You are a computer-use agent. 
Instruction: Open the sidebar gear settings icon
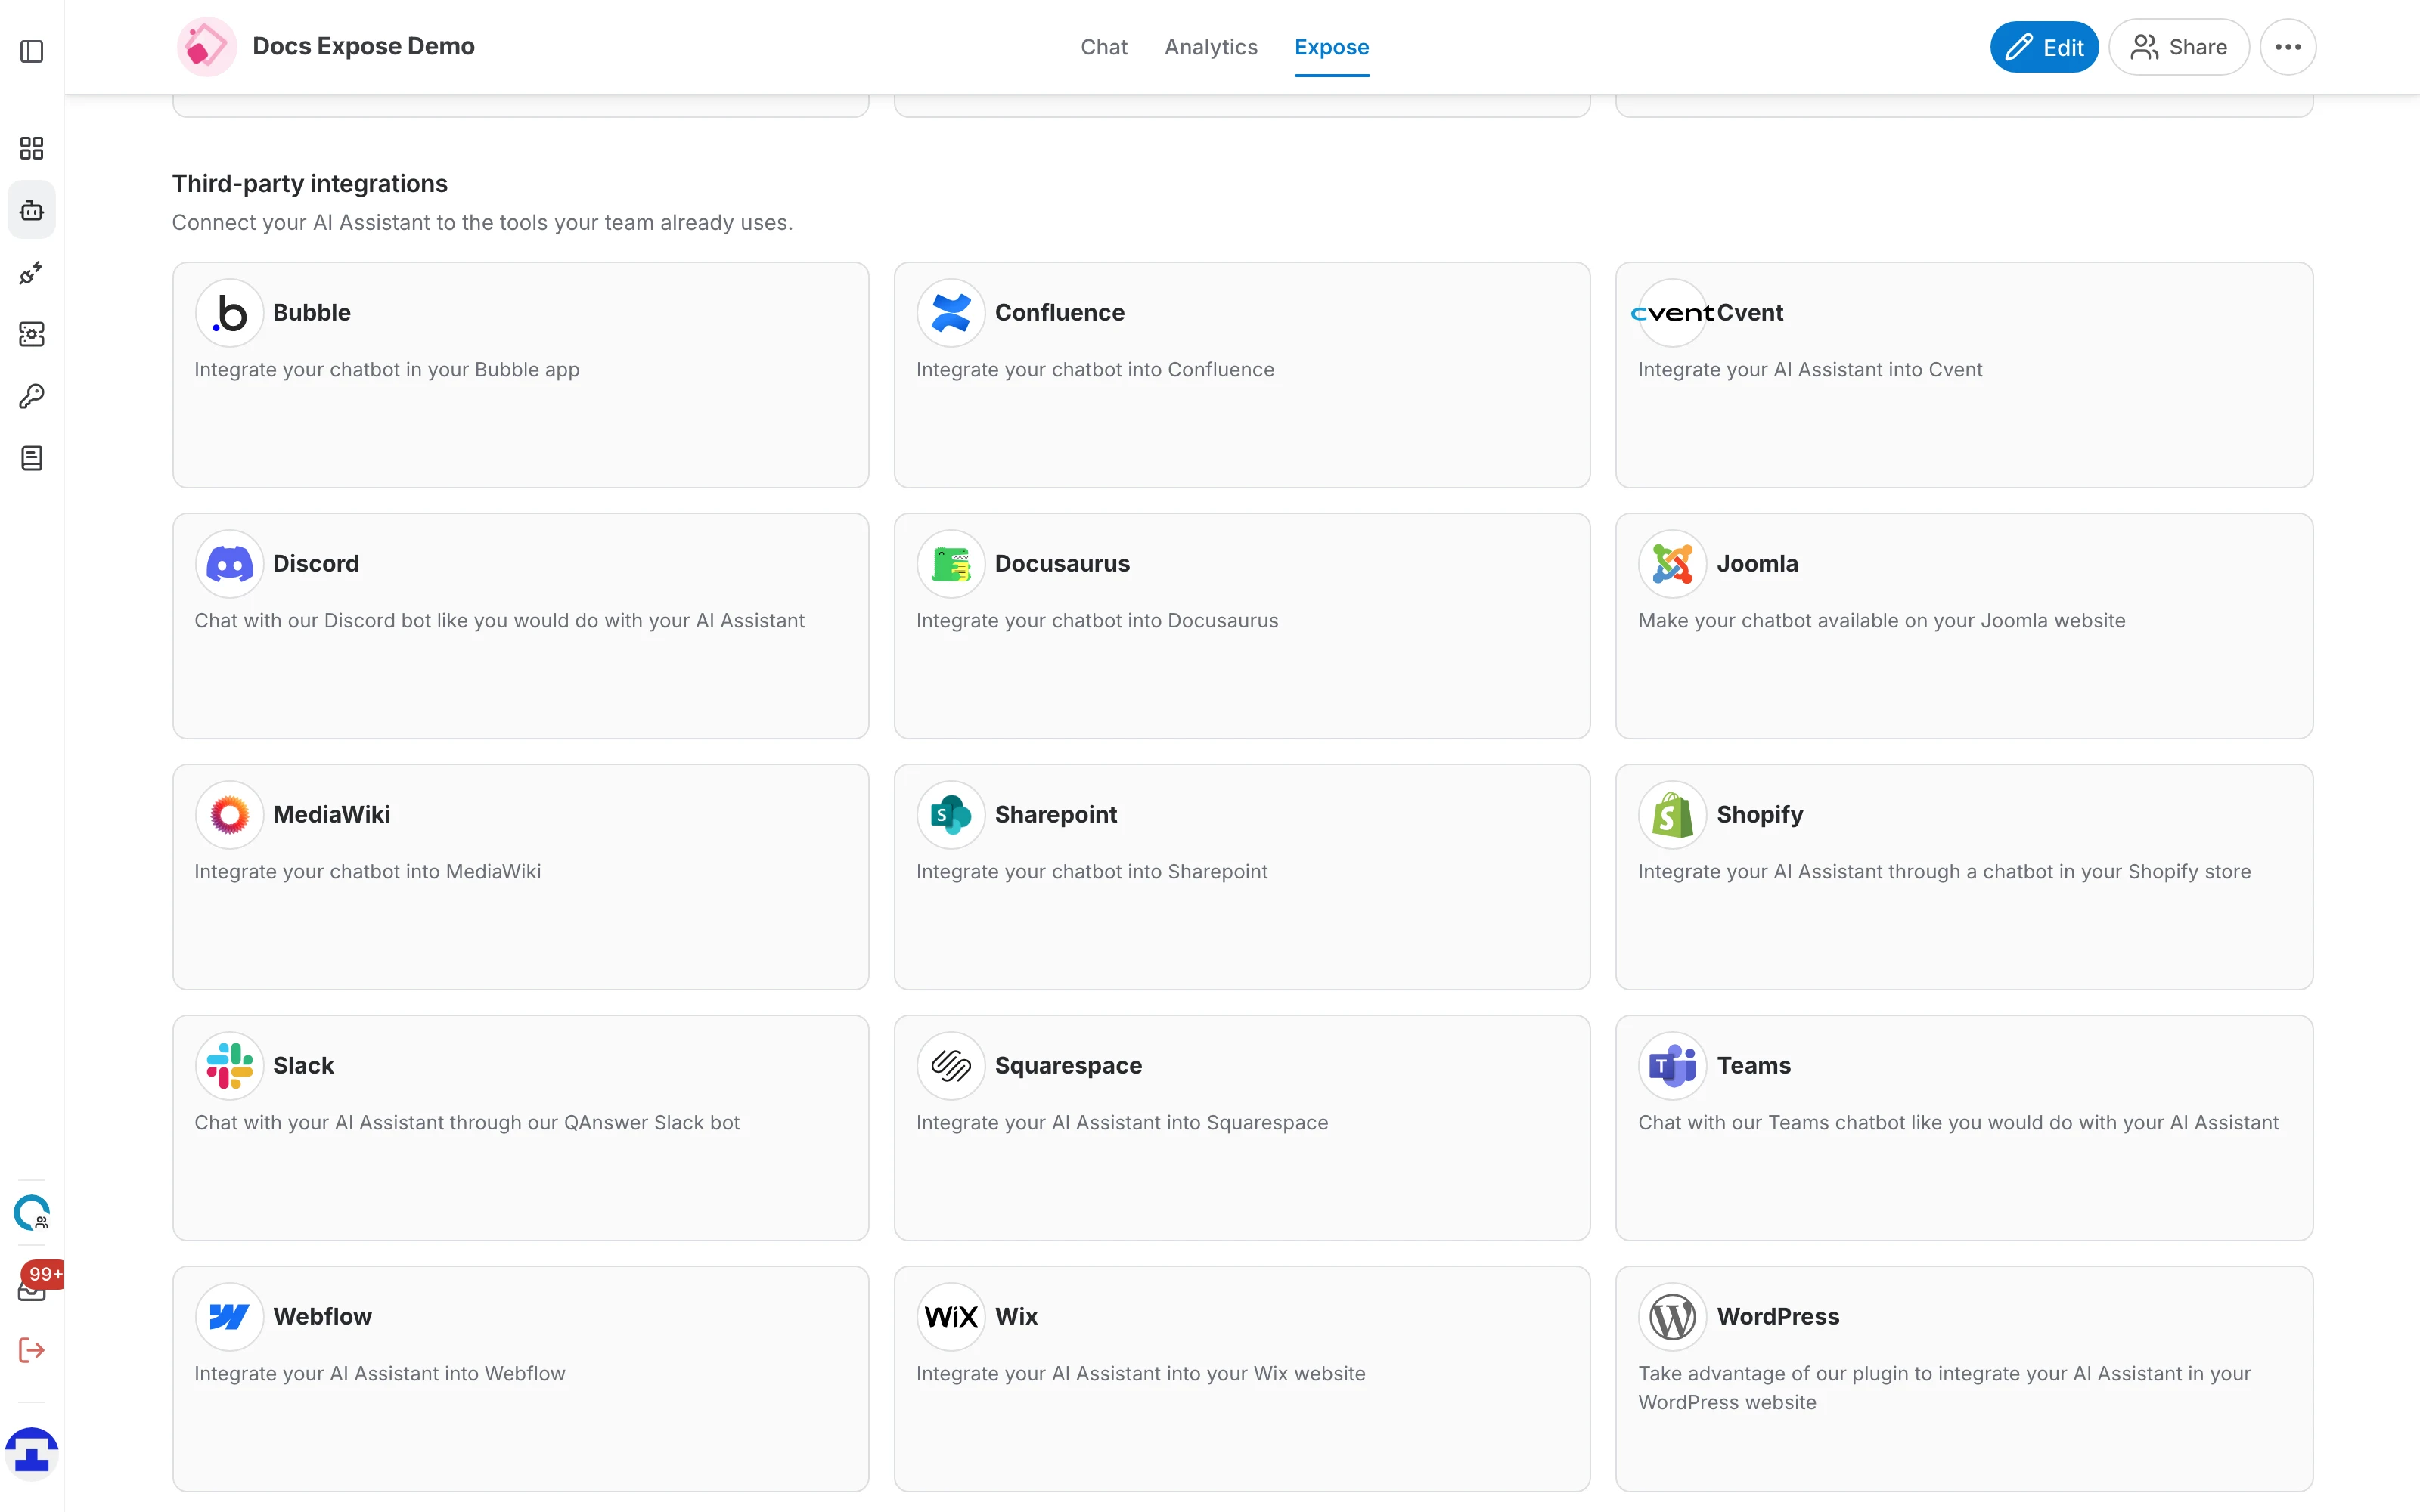point(32,334)
